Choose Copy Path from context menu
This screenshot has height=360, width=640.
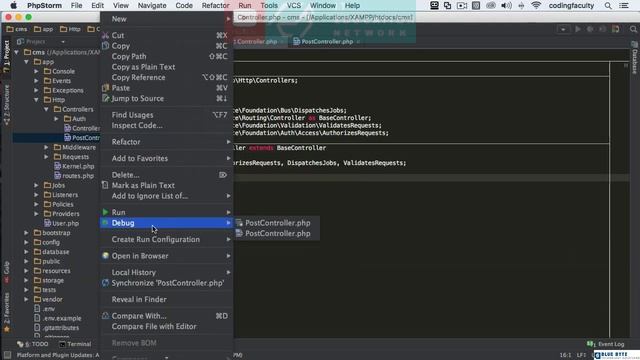167,56
